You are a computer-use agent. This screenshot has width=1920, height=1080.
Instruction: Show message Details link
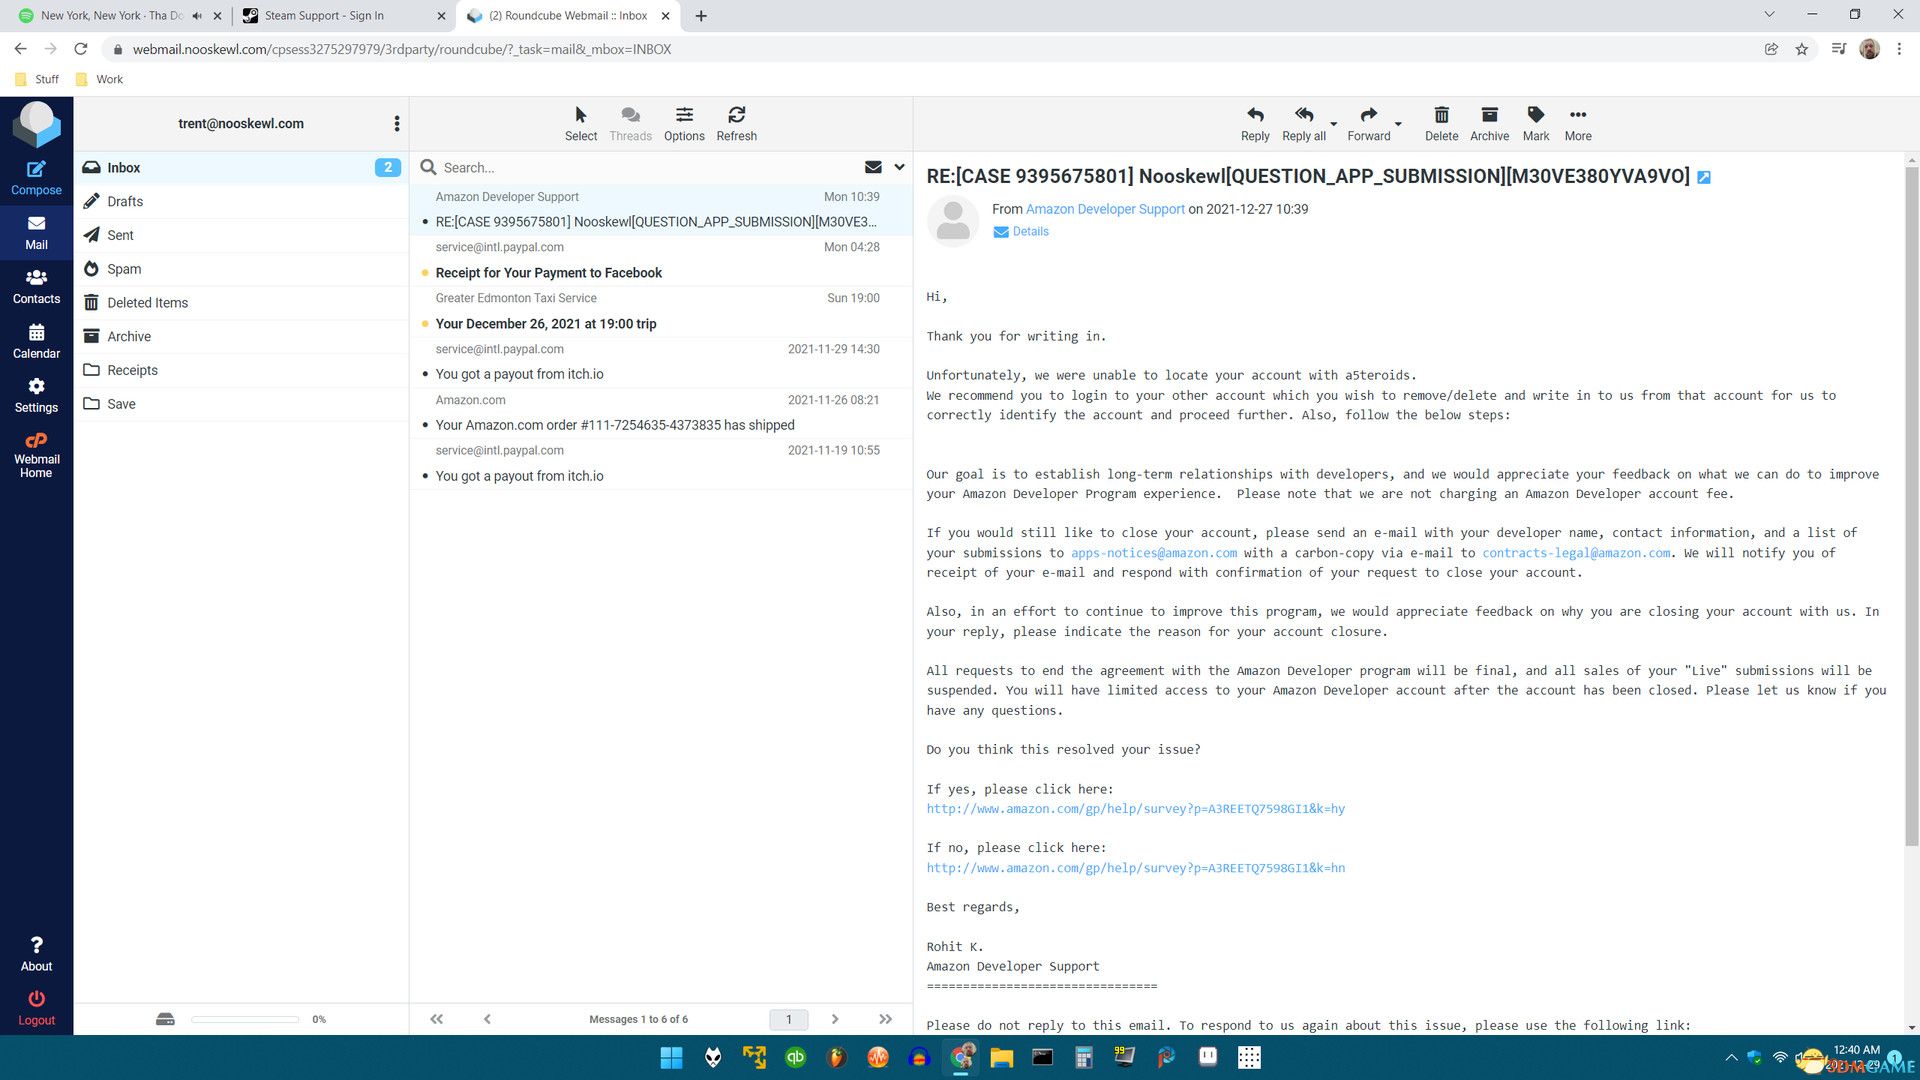(x=1030, y=232)
